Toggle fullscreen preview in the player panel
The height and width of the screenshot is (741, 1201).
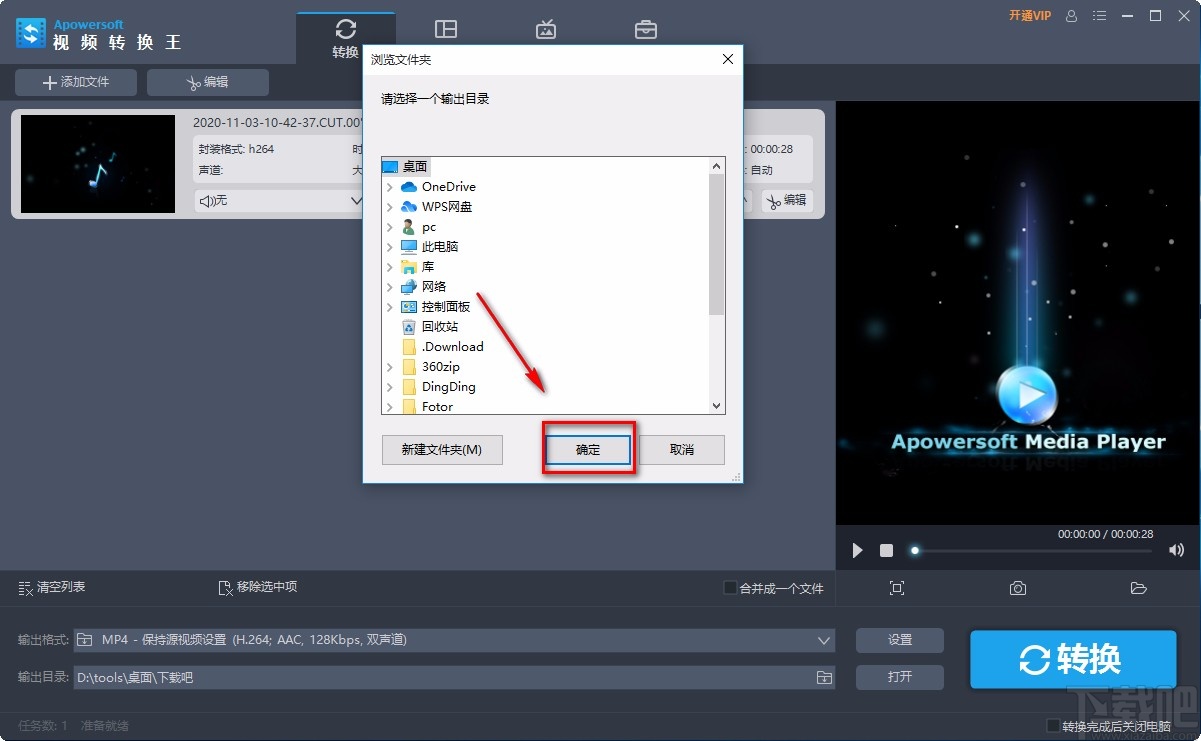coord(897,589)
